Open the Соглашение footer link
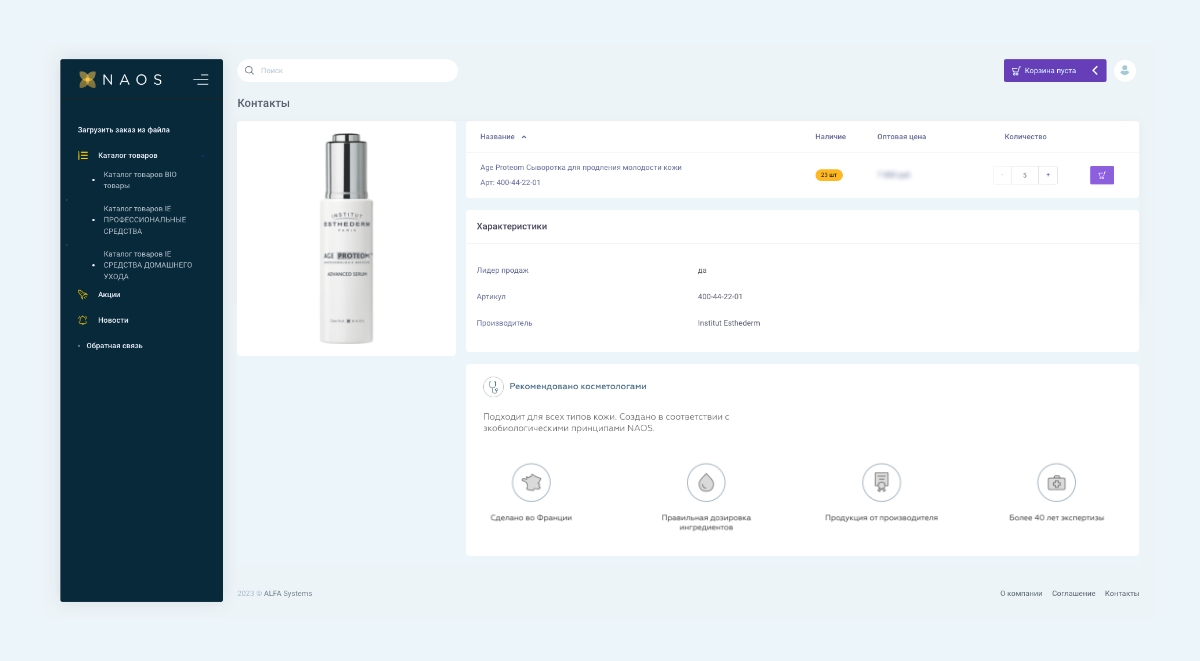 (1074, 594)
